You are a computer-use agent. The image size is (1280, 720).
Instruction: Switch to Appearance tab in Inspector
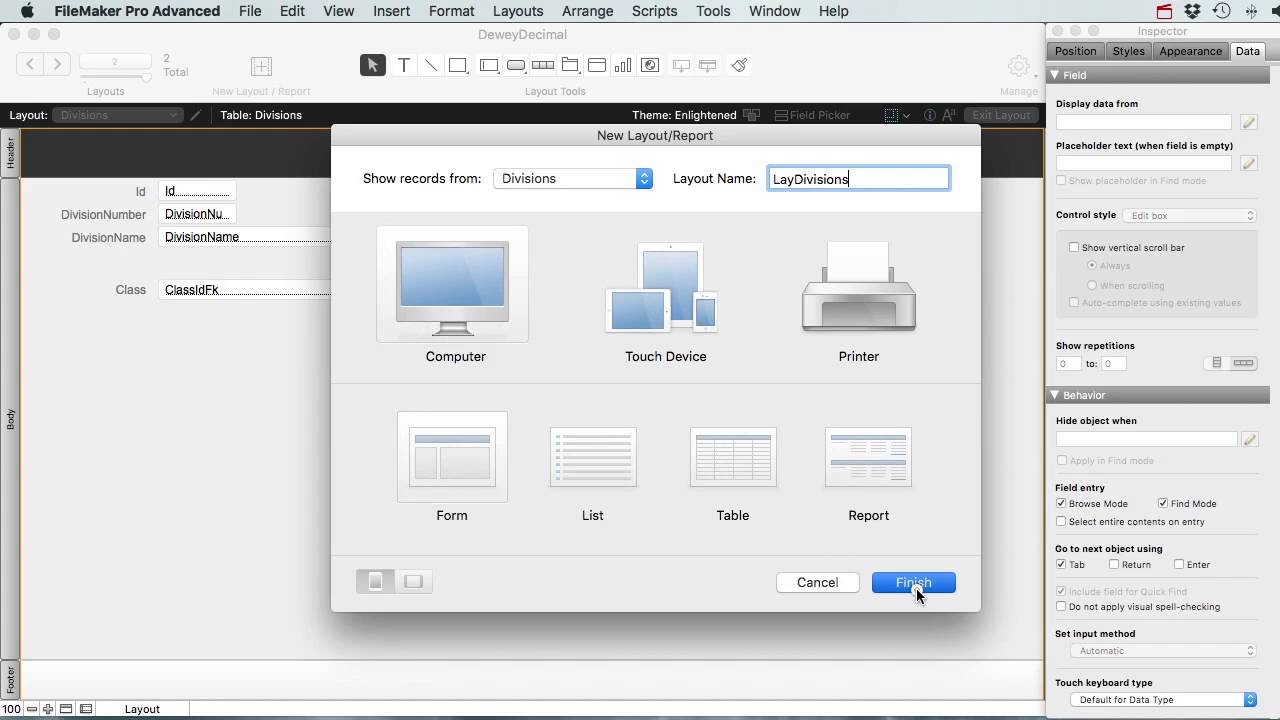coord(1190,51)
